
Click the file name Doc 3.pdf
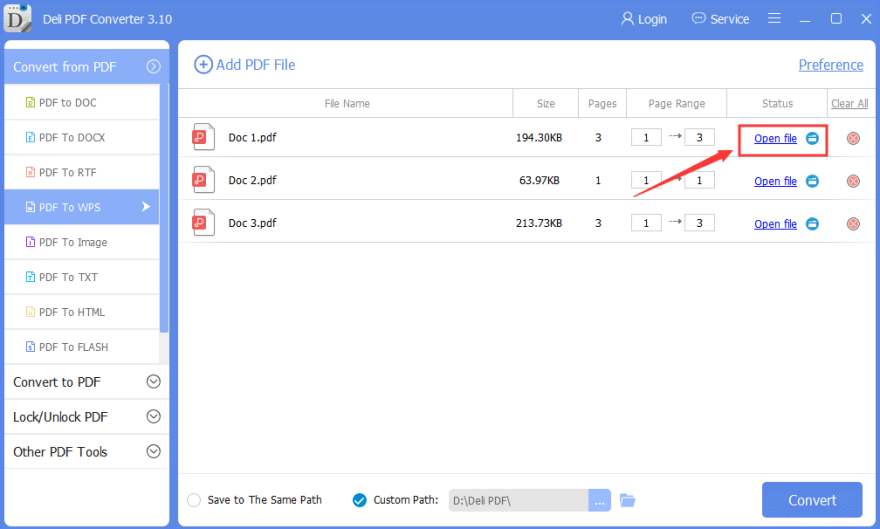(252, 223)
